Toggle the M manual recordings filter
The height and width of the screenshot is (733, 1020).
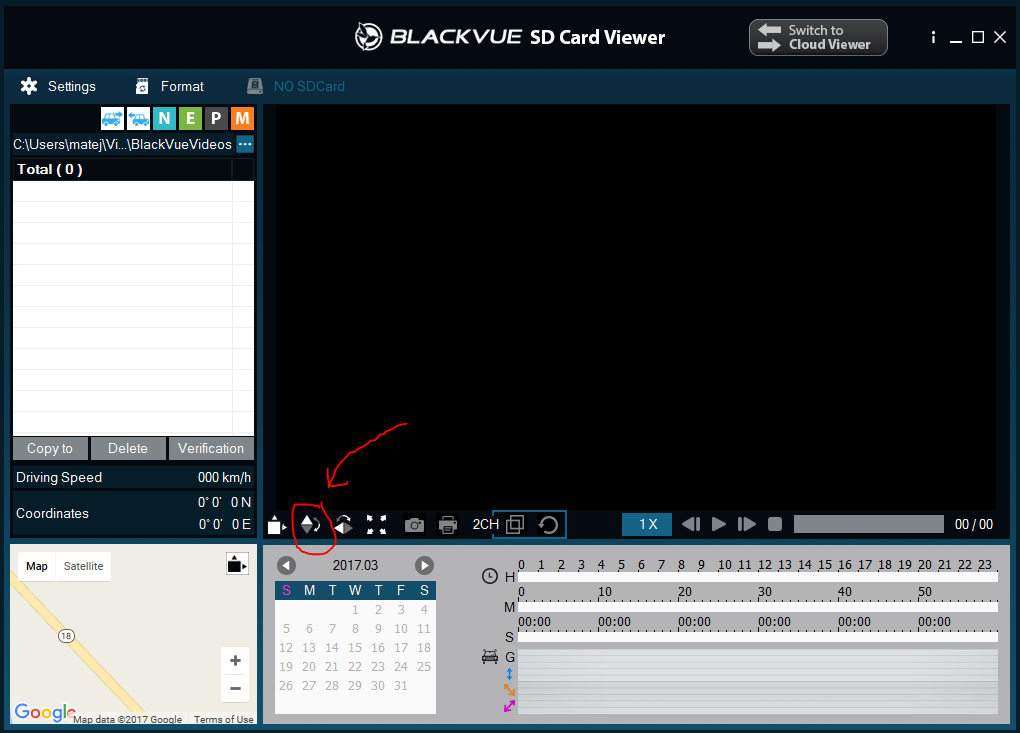pos(242,118)
